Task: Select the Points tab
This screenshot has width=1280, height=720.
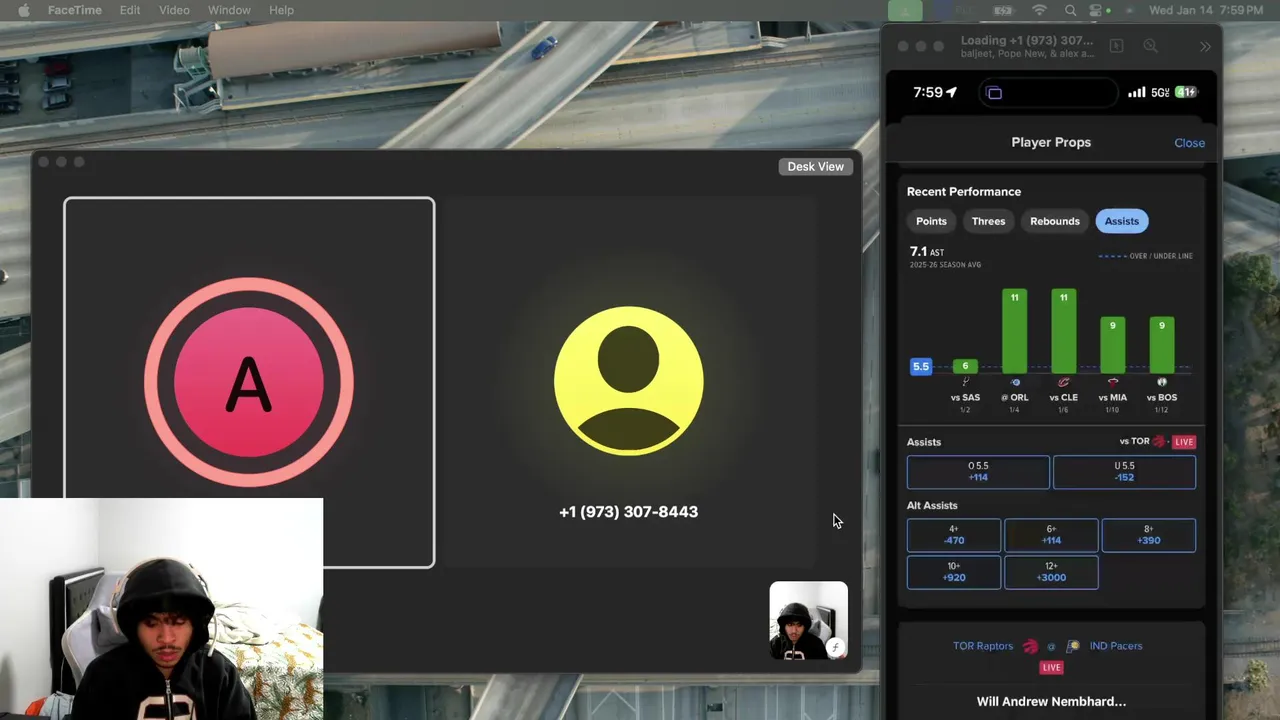Action: click(931, 221)
